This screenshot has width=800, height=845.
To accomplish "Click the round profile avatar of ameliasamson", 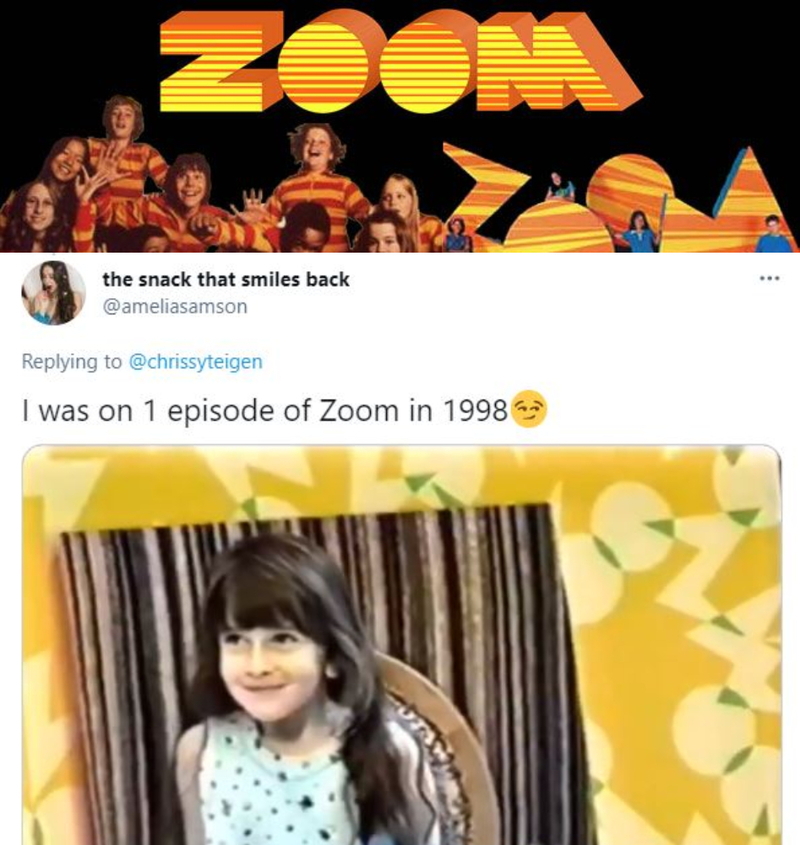I will [x=53, y=293].
